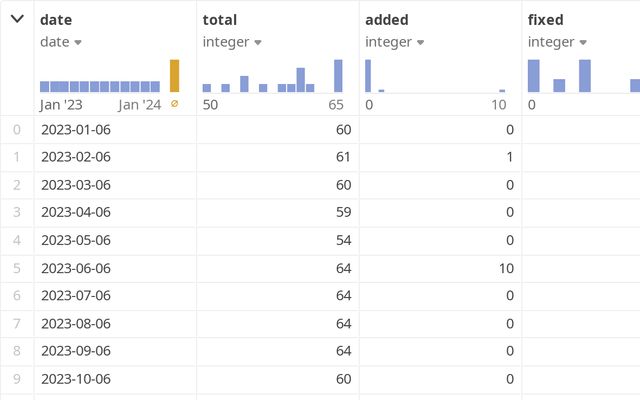Open the added column type dropdown
This screenshot has width=640, height=400.
click(x=420, y=42)
